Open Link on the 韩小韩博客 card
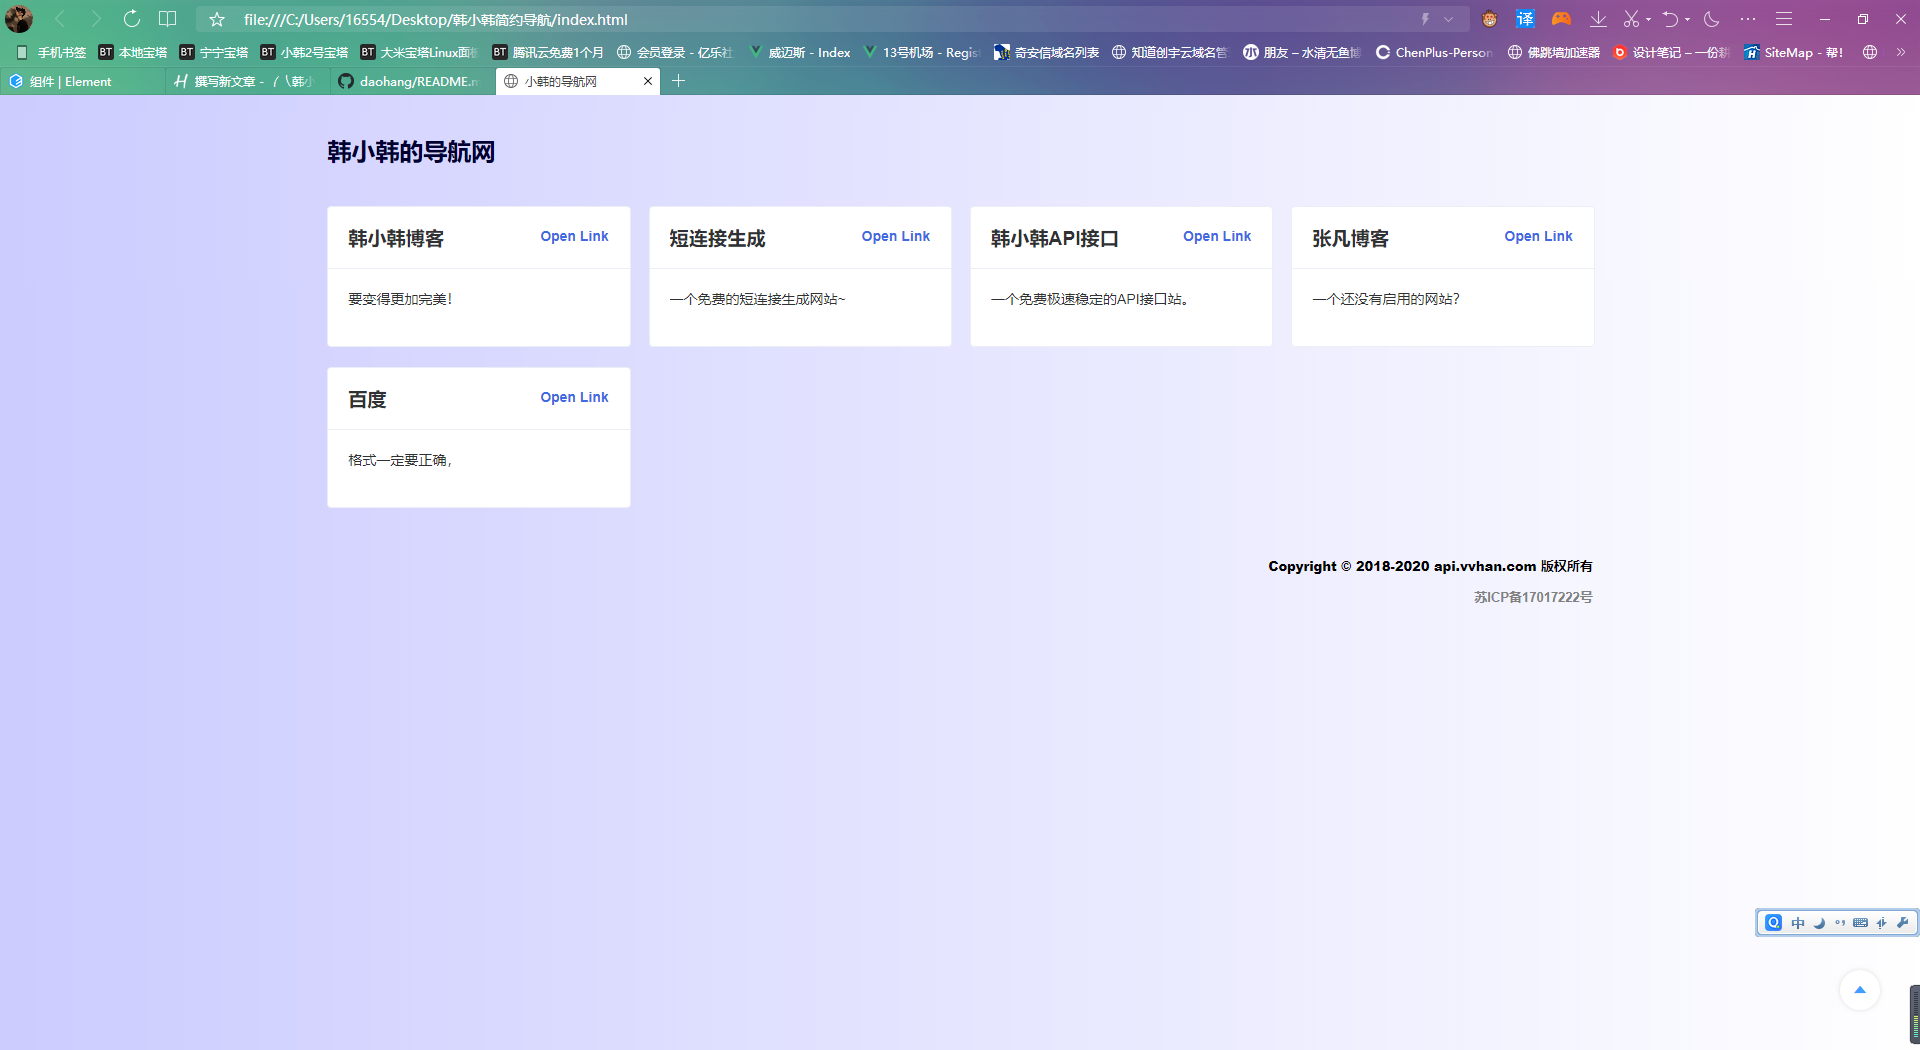The height and width of the screenshot is (1050, 1920). [x=574, y=237]
